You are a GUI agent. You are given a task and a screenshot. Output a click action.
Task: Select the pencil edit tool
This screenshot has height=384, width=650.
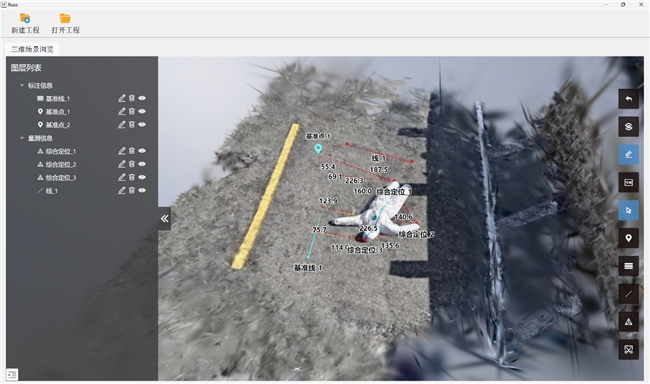pyautogui.click(x=628, y=154)
